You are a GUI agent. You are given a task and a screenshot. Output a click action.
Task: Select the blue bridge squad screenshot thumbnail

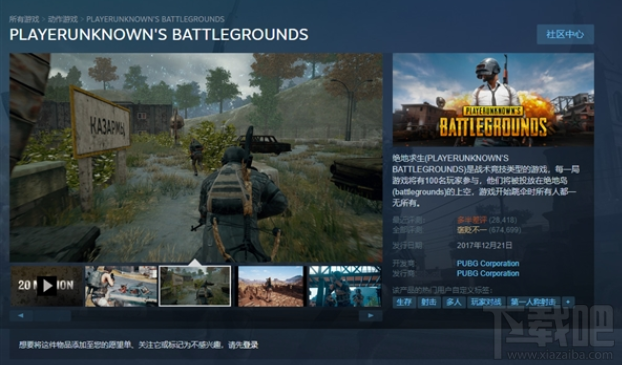345,286
